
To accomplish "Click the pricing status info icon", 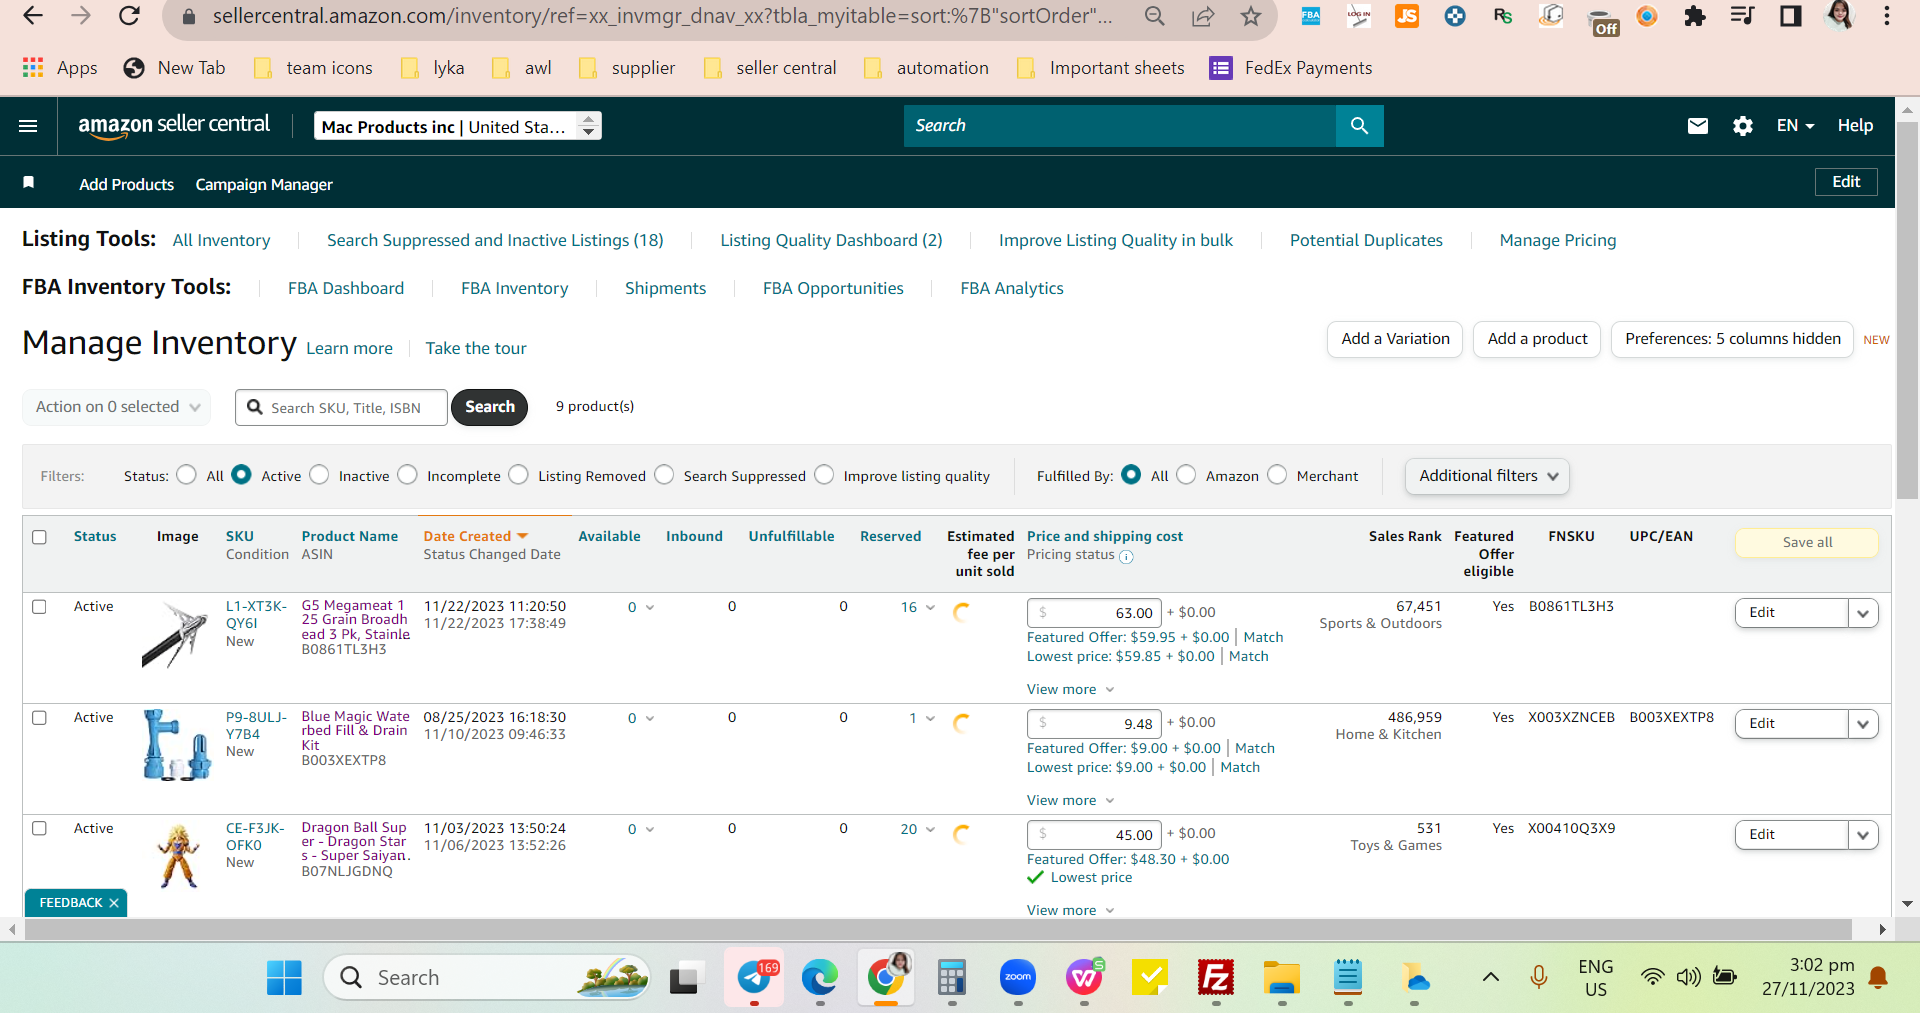I will click(1126, 557).
